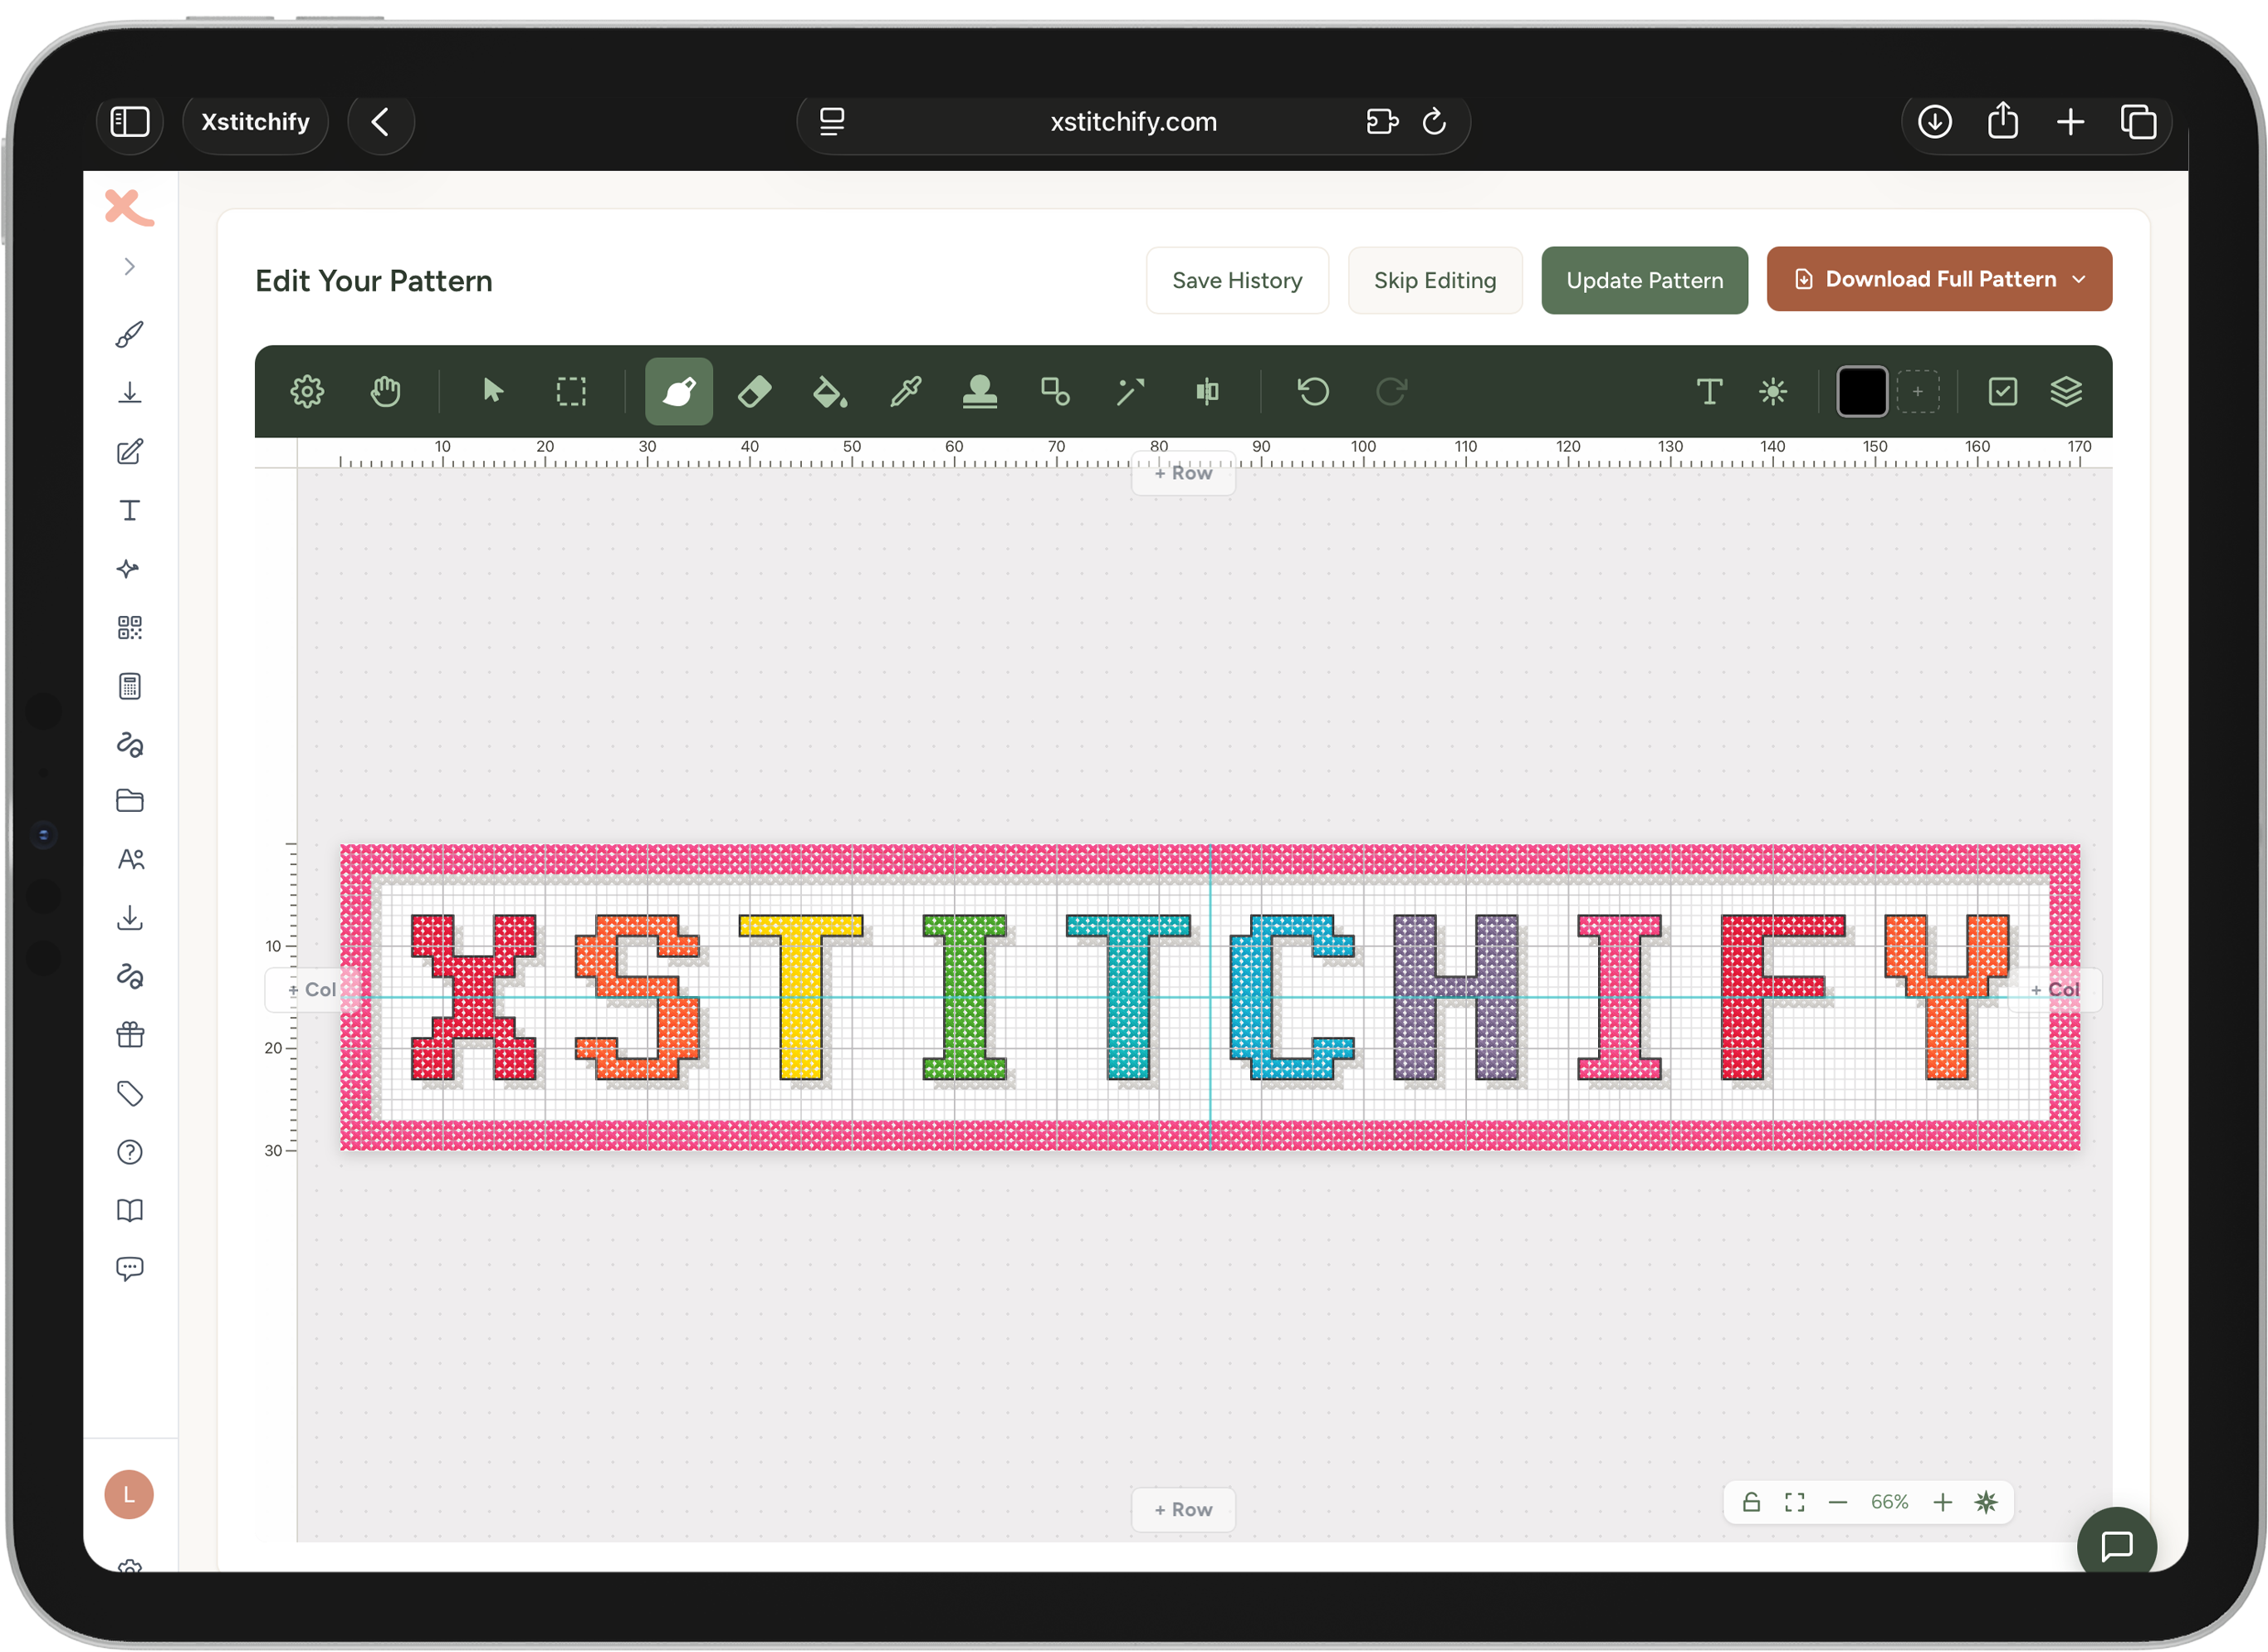Screen dimensions: 2268x1652
Task: Toggle the browser sidebar panel
Action: (x=130, y=122)
